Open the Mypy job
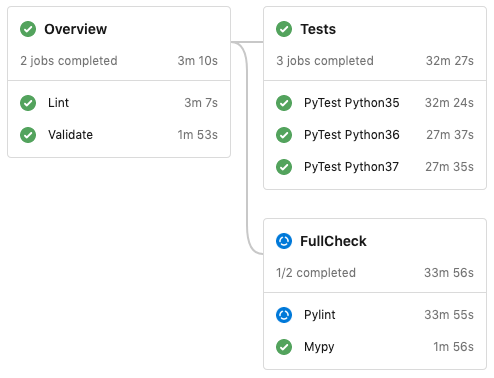Screen dimensions: 494x378 [319, 347]
